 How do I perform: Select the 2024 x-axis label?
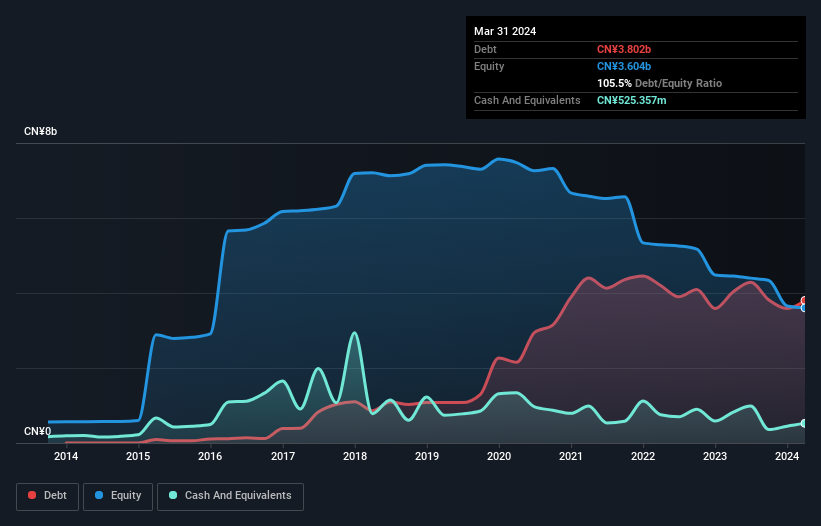click(787, 456)
